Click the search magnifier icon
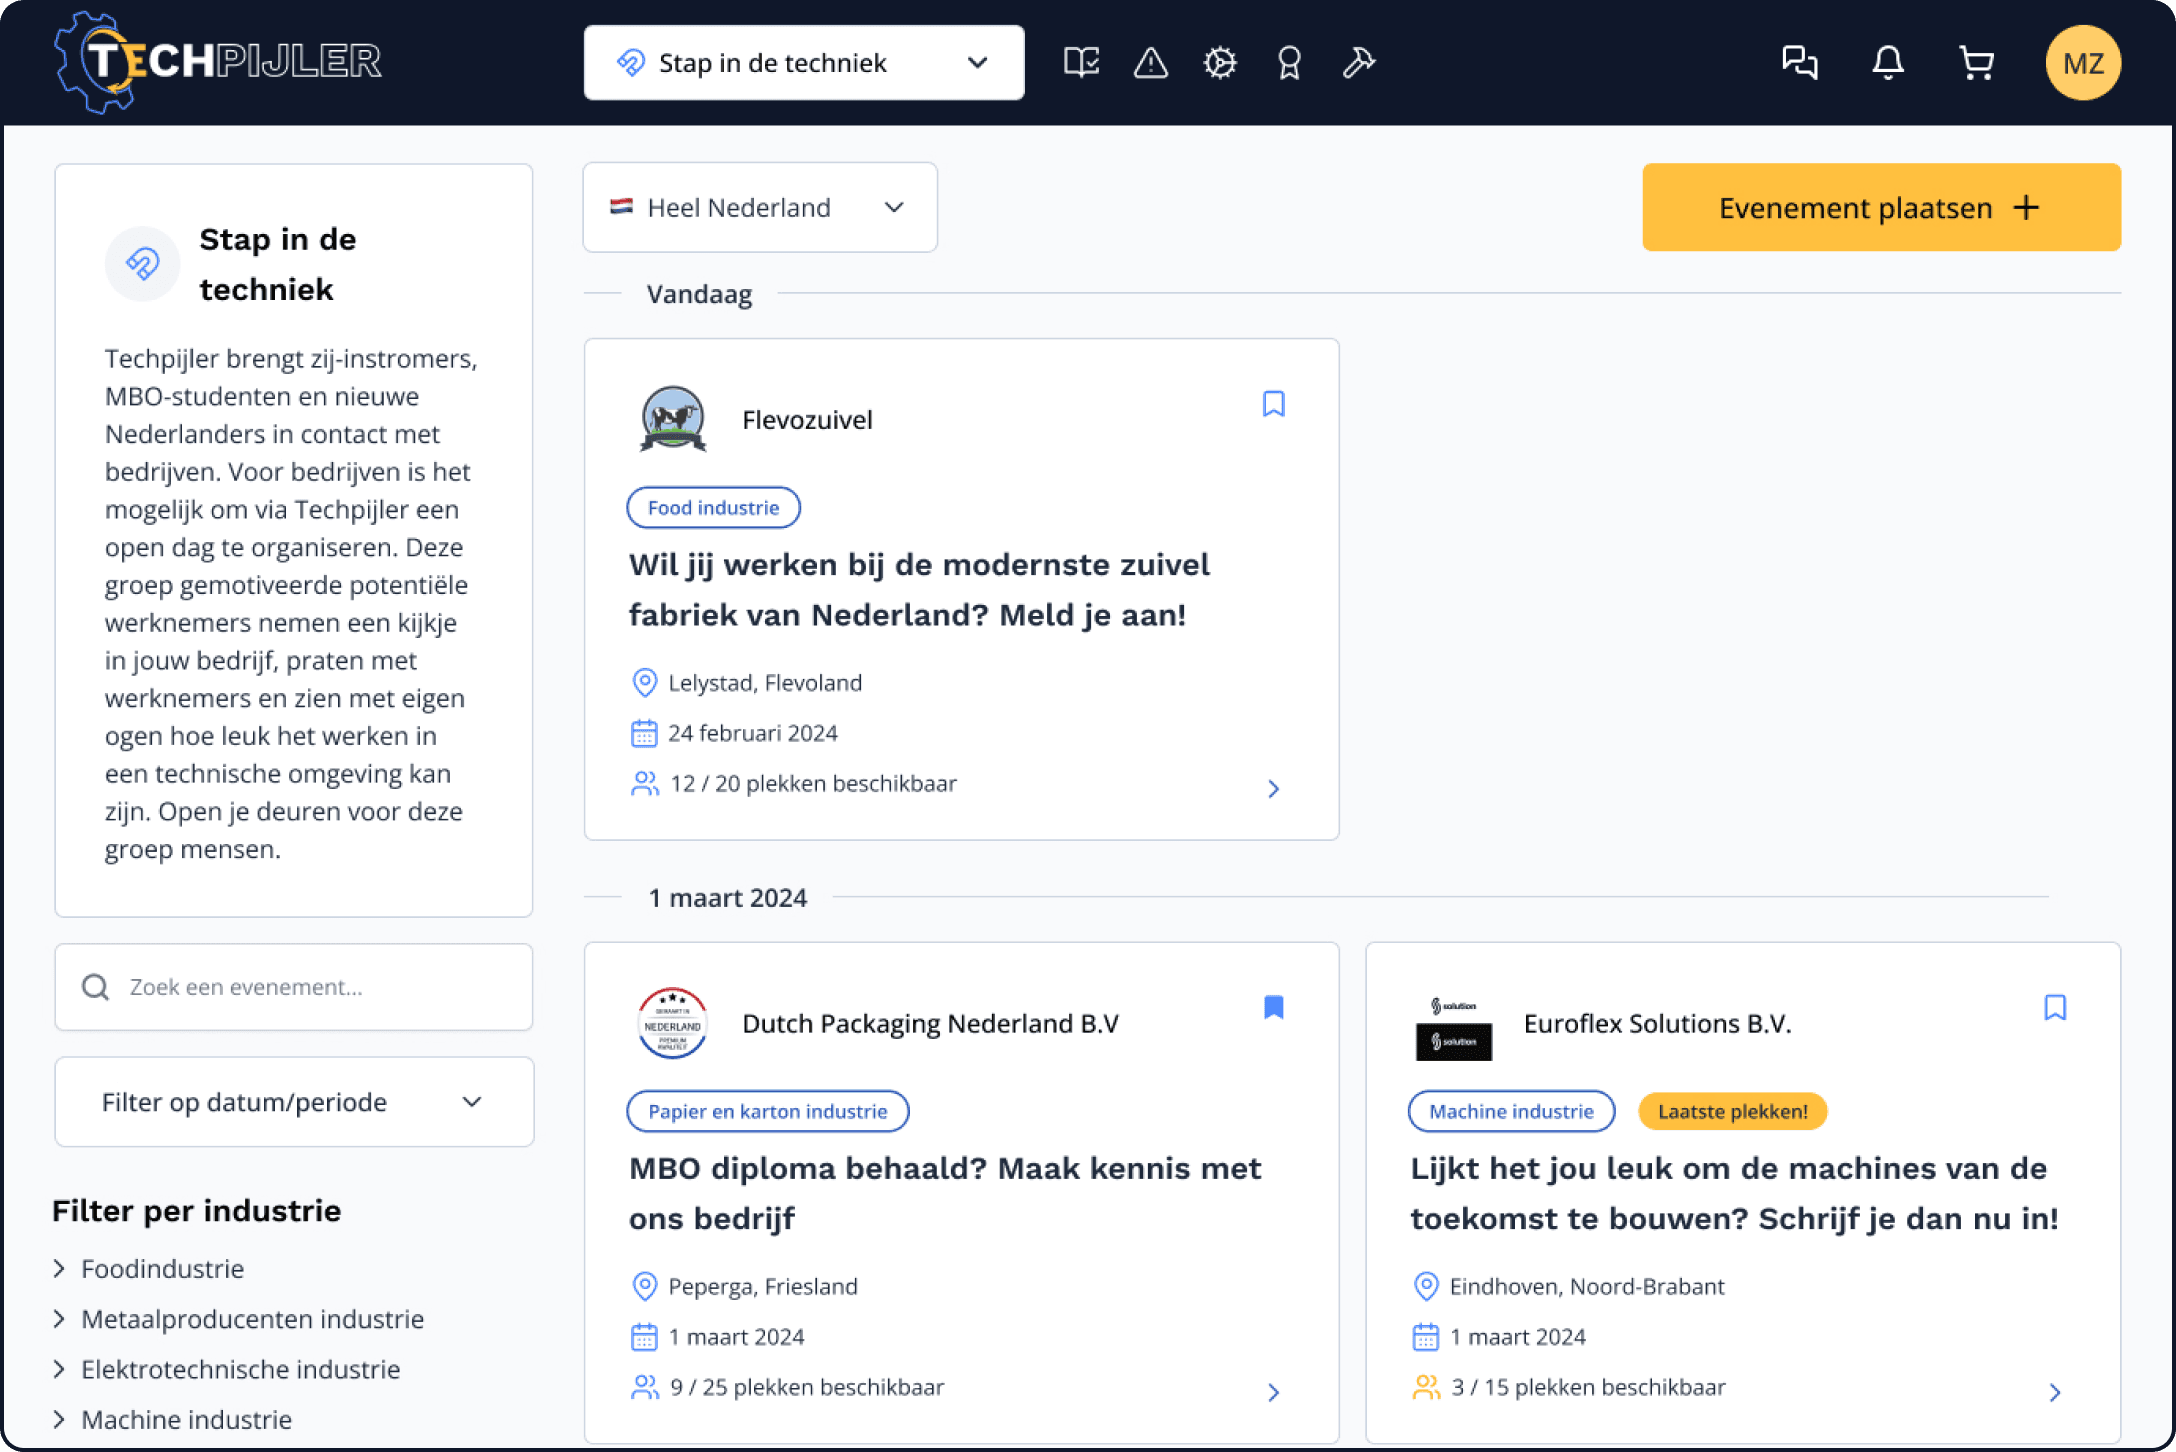The height and width of the screenshot is (1452, 2176). [x=96, y=987]
